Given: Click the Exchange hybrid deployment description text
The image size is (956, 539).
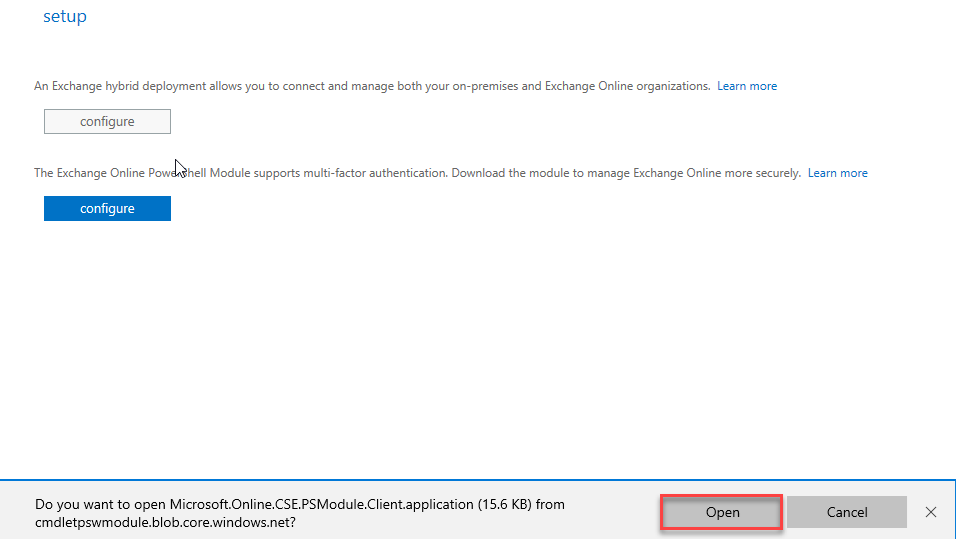Looking at the screenshot, I should pos(372,86).
